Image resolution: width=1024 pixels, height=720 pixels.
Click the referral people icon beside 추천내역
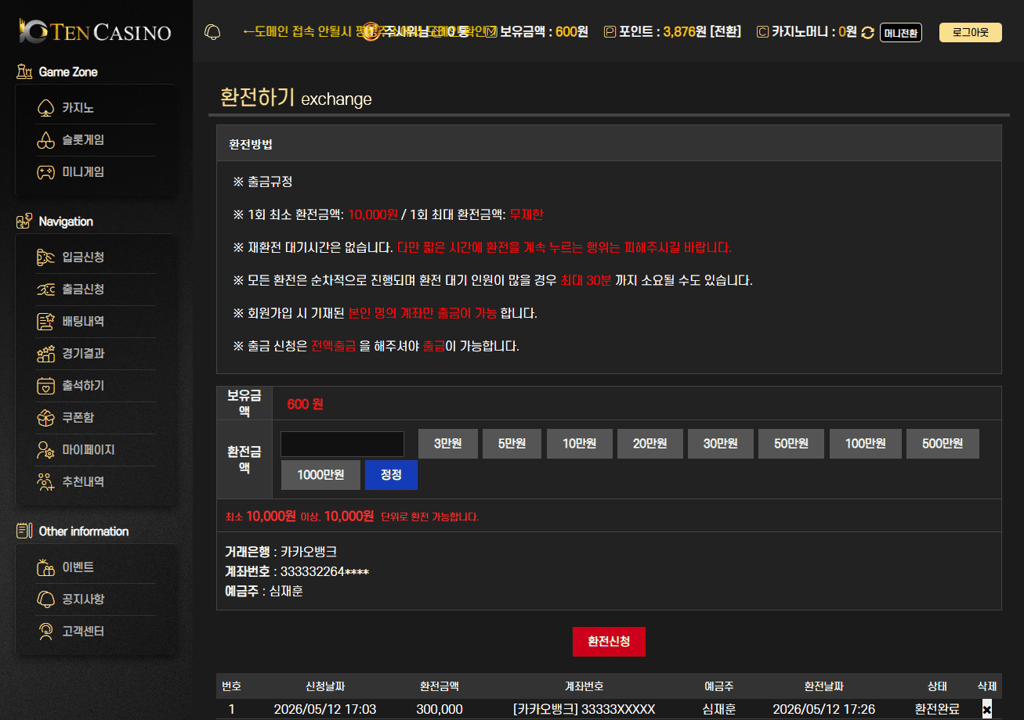(46, 482)
